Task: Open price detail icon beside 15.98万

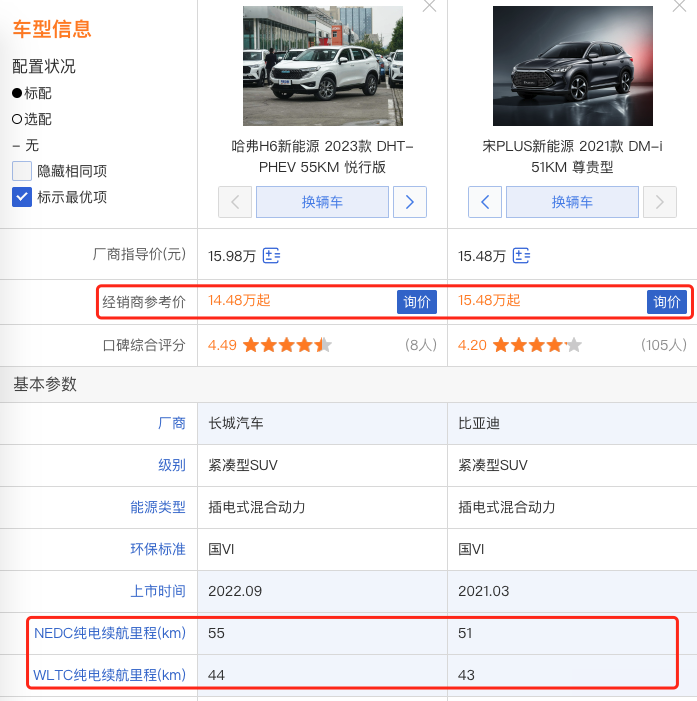Action: point(271,256)
